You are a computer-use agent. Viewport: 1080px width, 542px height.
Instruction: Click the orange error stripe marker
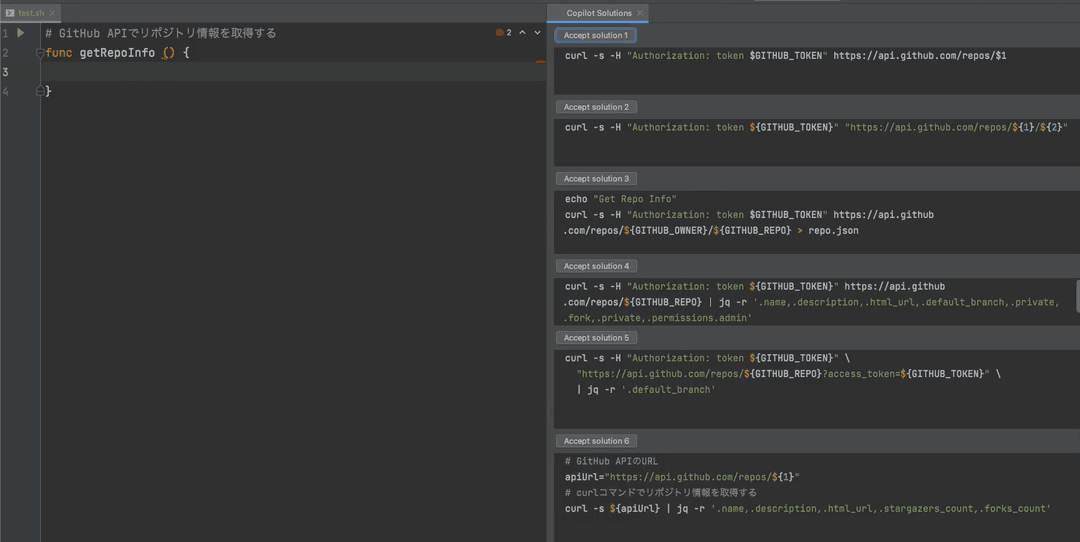pos(541,61)
